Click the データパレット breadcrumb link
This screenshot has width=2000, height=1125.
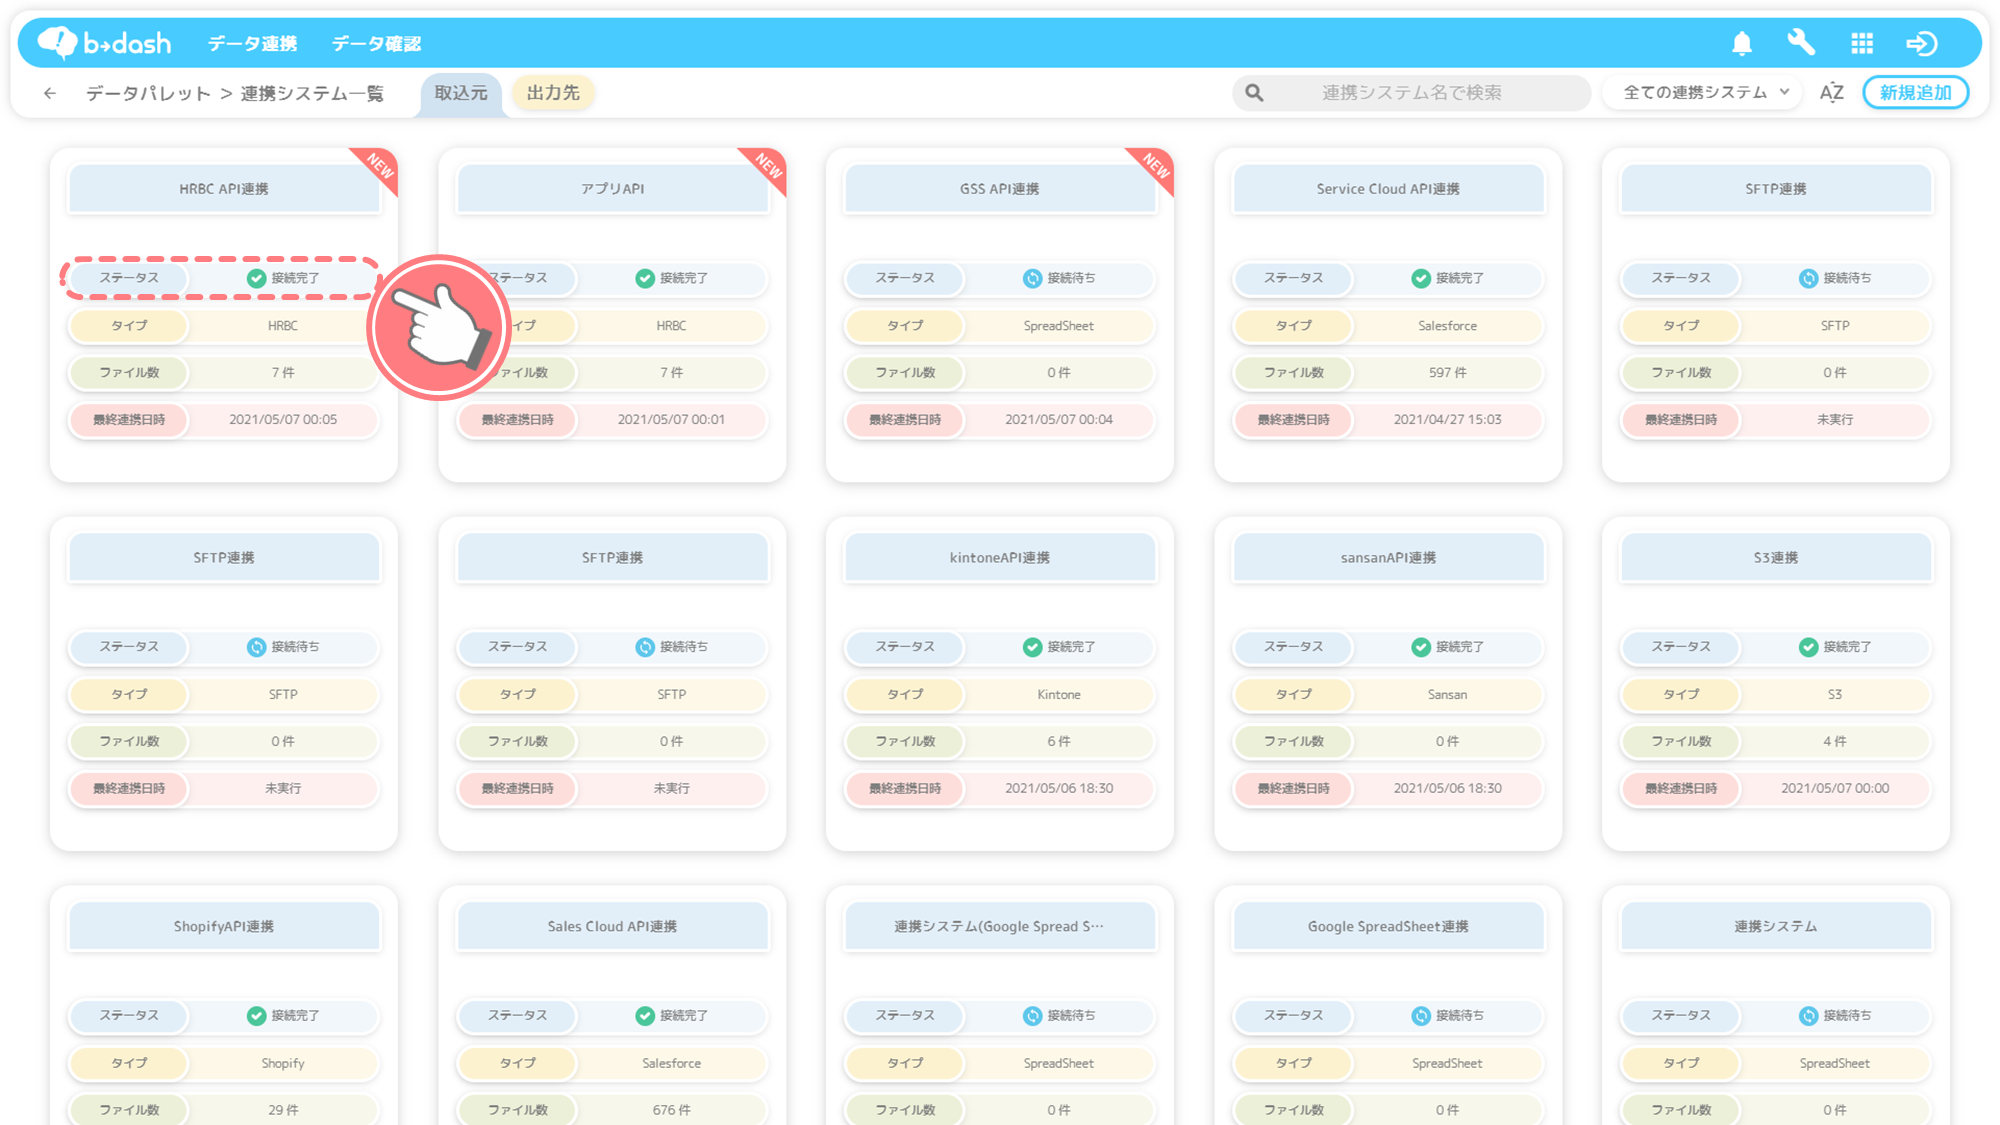pyautogui.click(x=148, y=93)
